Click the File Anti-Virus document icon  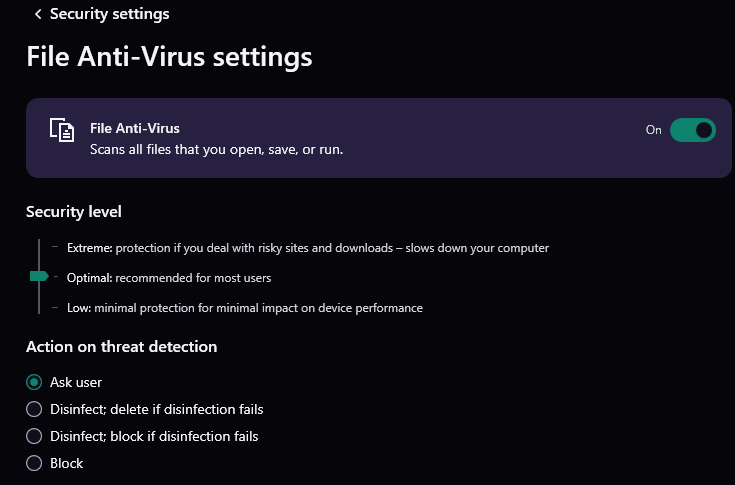tap(62, 130)
